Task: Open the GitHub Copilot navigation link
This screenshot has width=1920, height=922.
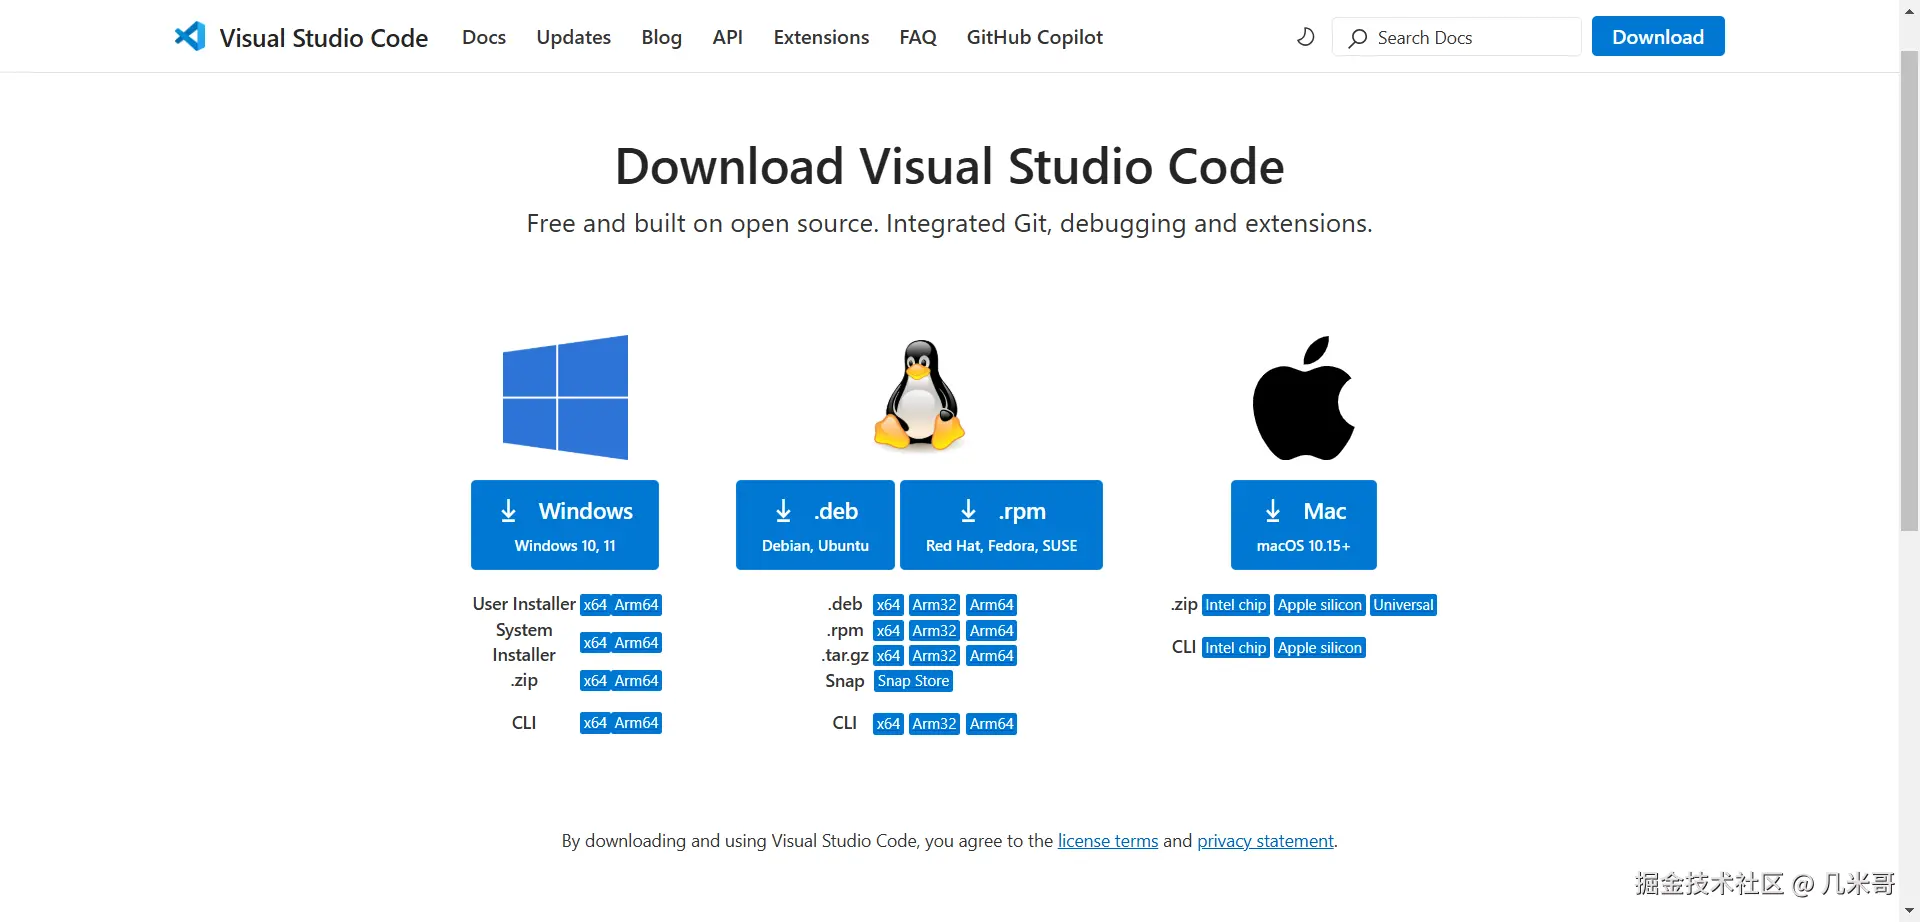Action: click(1034, 37)
